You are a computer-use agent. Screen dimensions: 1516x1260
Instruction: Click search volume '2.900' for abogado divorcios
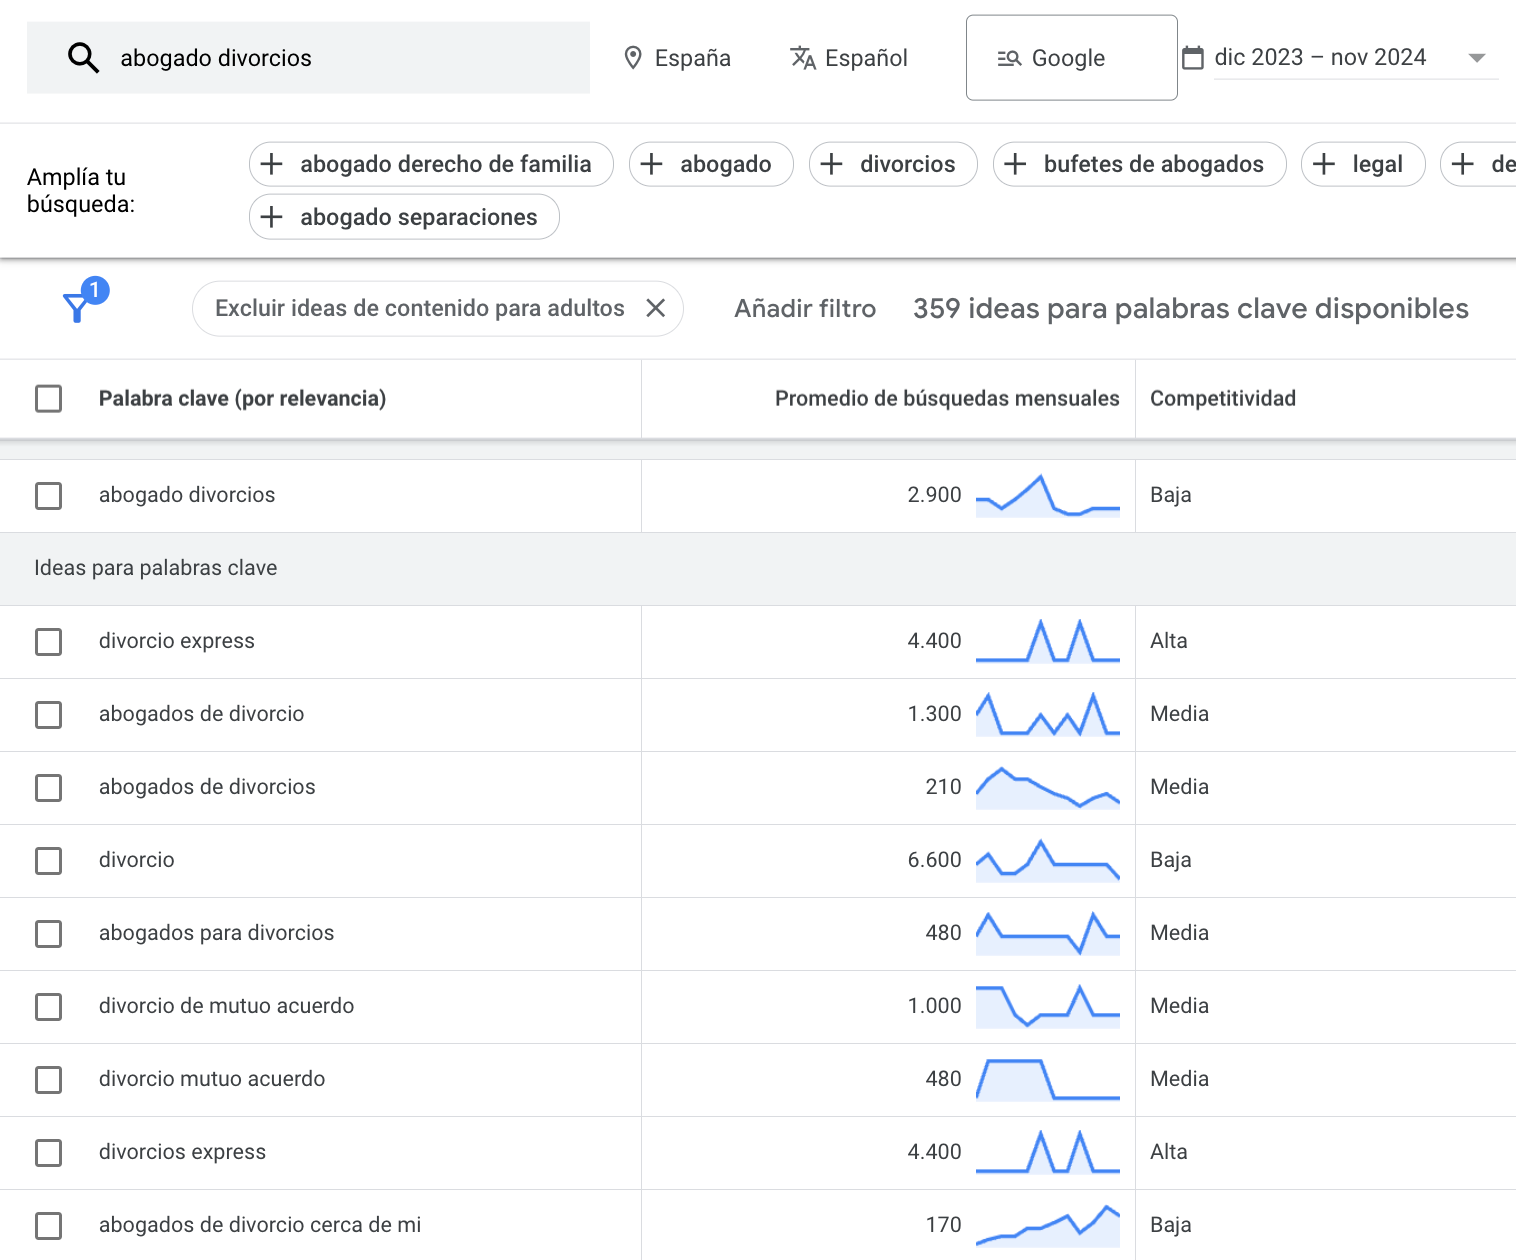click(x=934, y=495)
